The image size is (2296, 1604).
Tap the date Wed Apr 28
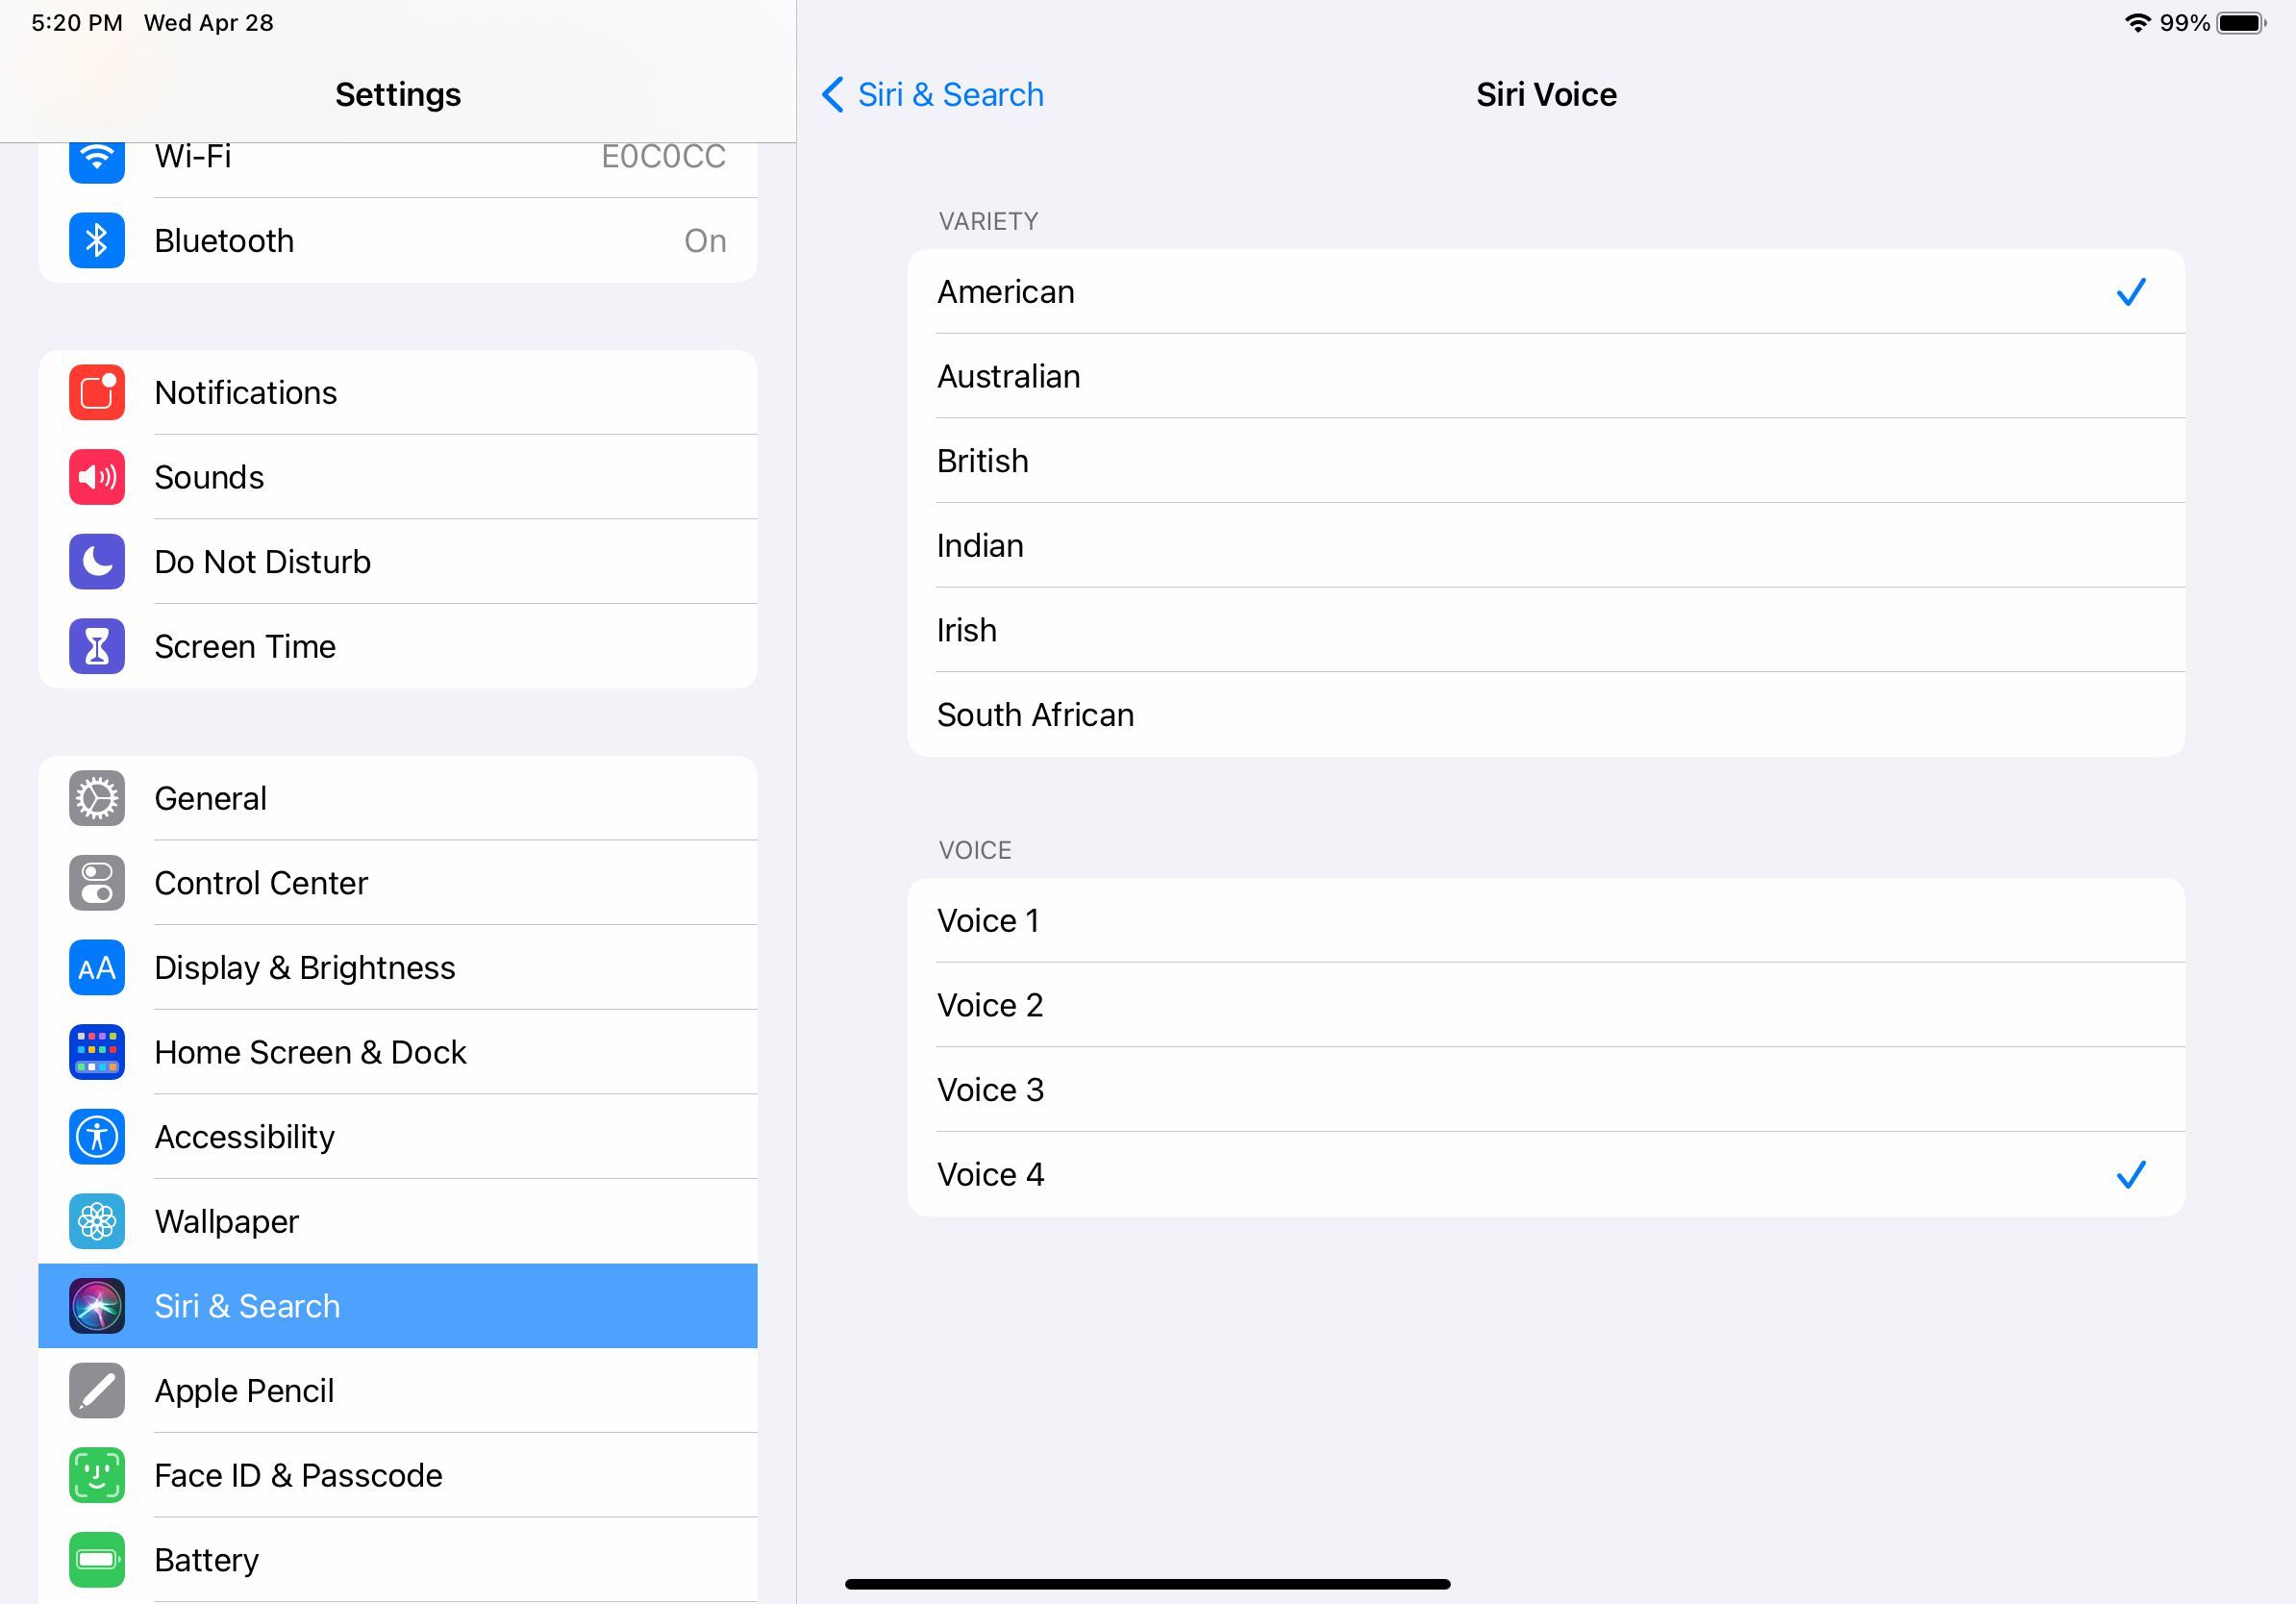[x=209, y=23]
